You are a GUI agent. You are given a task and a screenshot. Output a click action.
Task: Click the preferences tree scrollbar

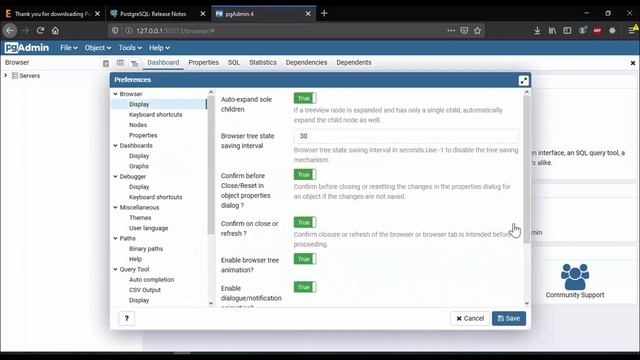pyautogui.click(x=211, y=165)
